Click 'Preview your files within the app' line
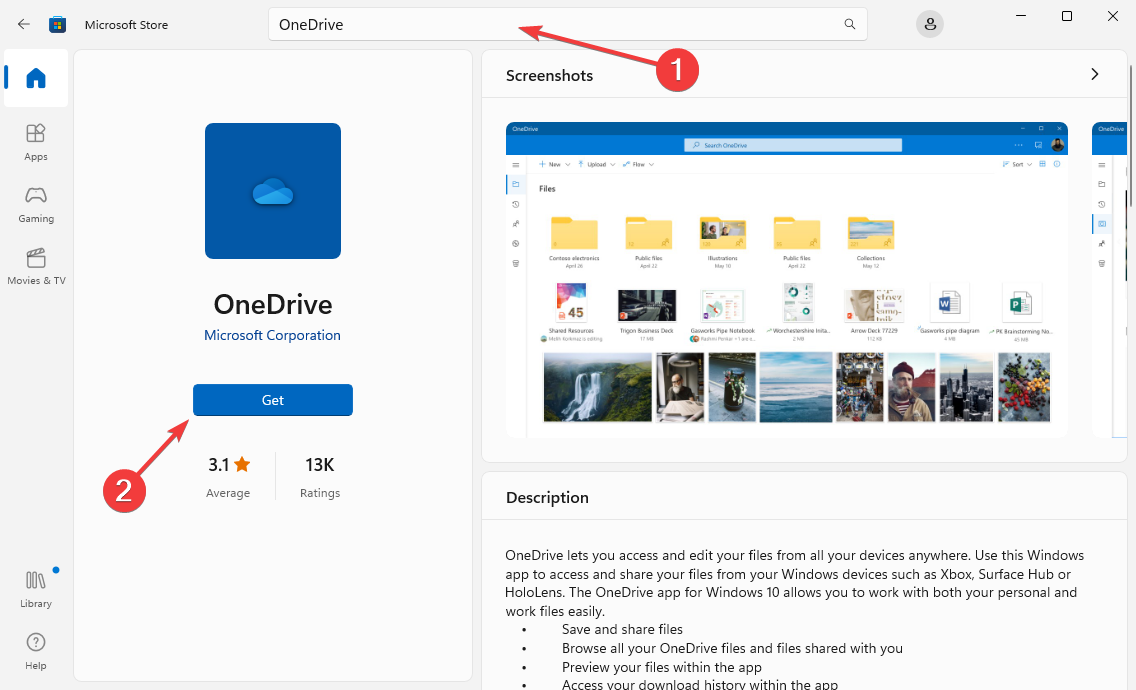 tap(661, 667)
